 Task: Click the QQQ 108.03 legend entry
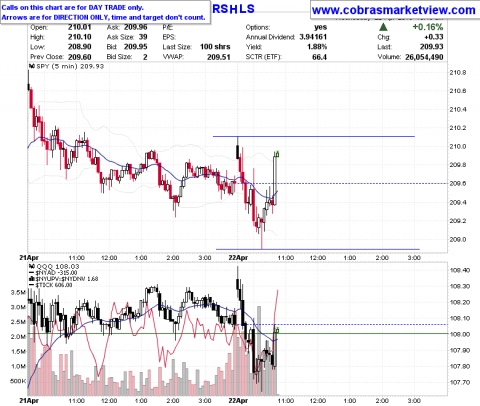54,267
